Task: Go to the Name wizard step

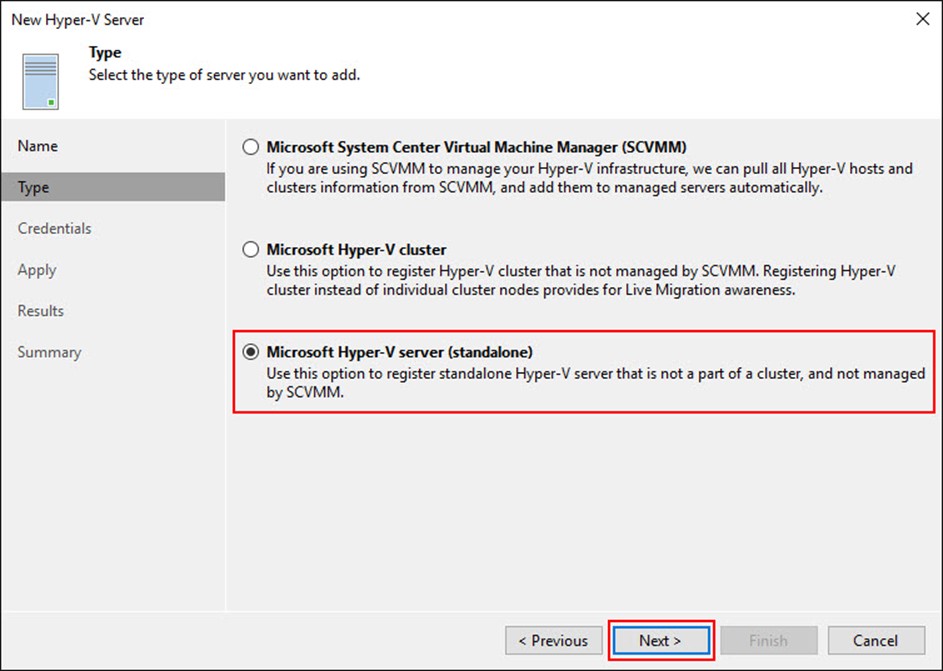Action: click(38, 146)
